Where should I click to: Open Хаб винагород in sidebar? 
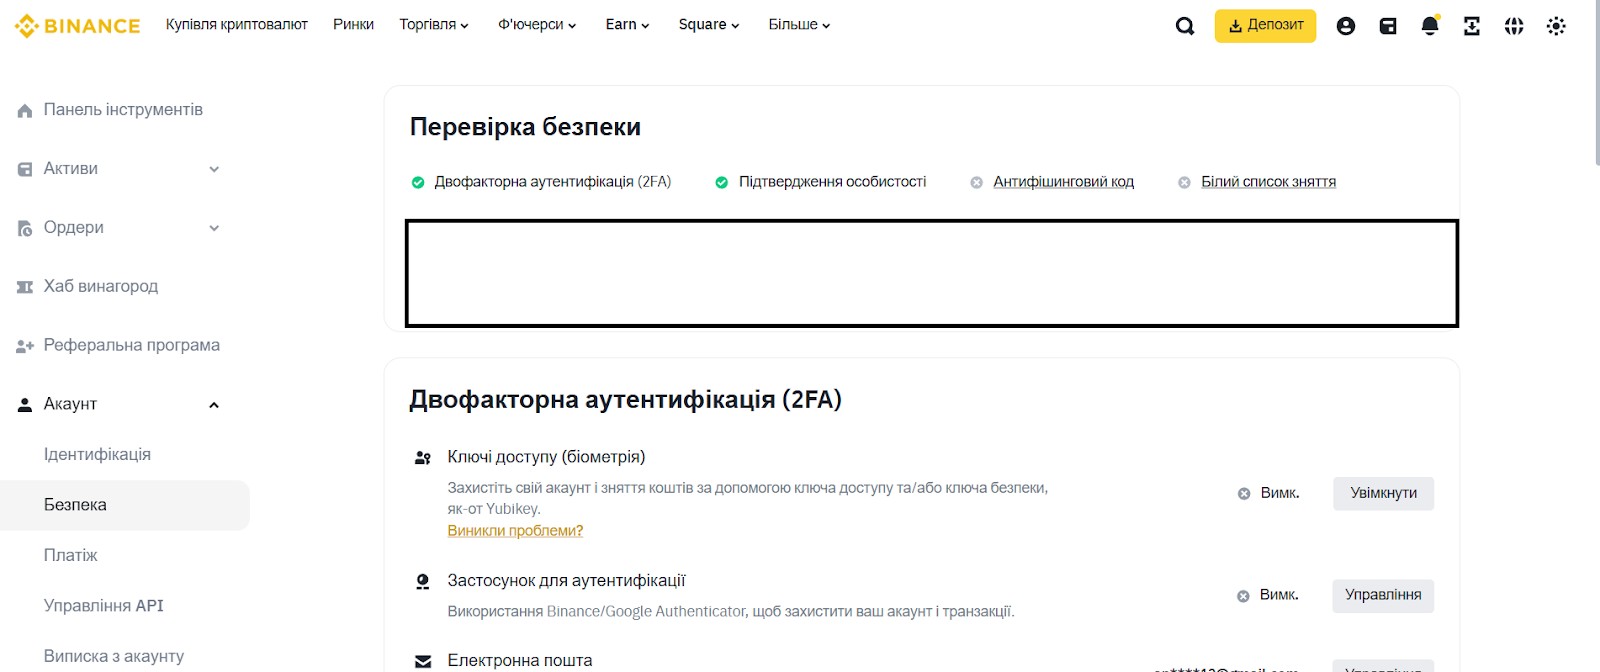click(101, 286)
